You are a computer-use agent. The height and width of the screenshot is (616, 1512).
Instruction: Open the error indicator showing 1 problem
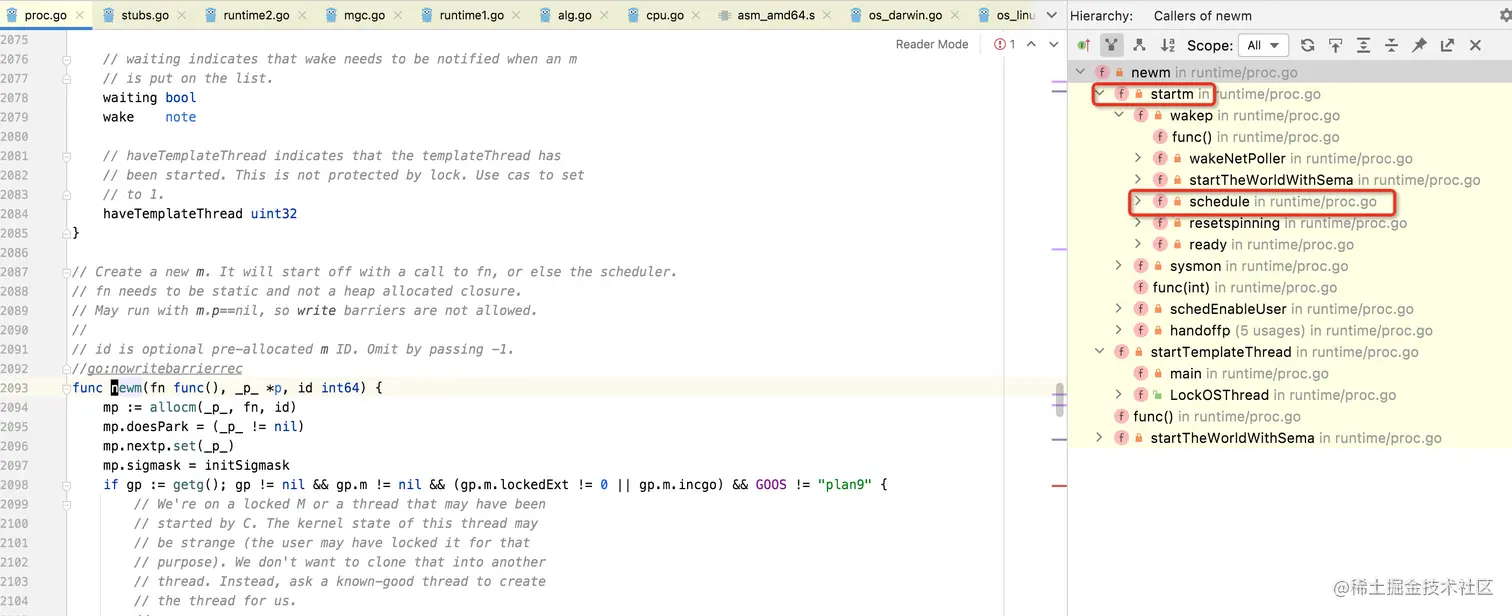(1005, 44)
